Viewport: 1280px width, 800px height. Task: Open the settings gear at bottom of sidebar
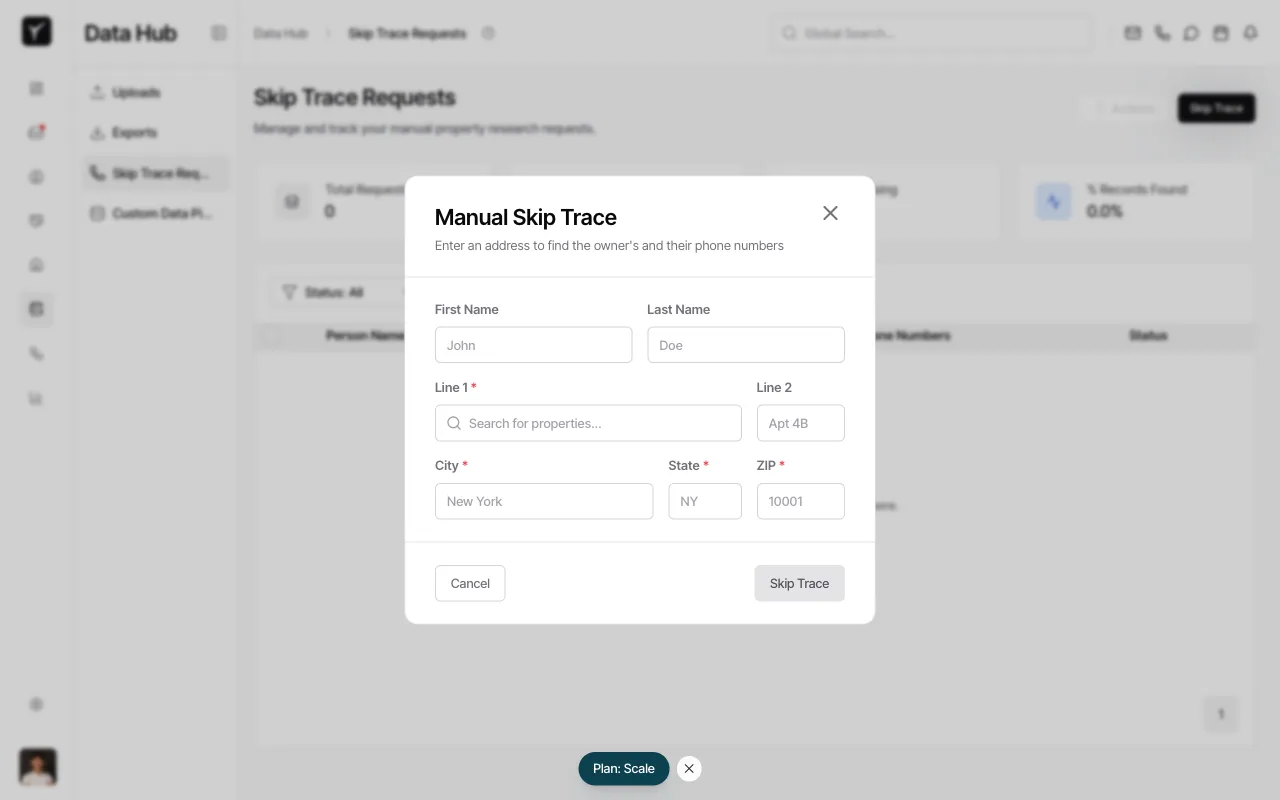(x=37, y=704)
